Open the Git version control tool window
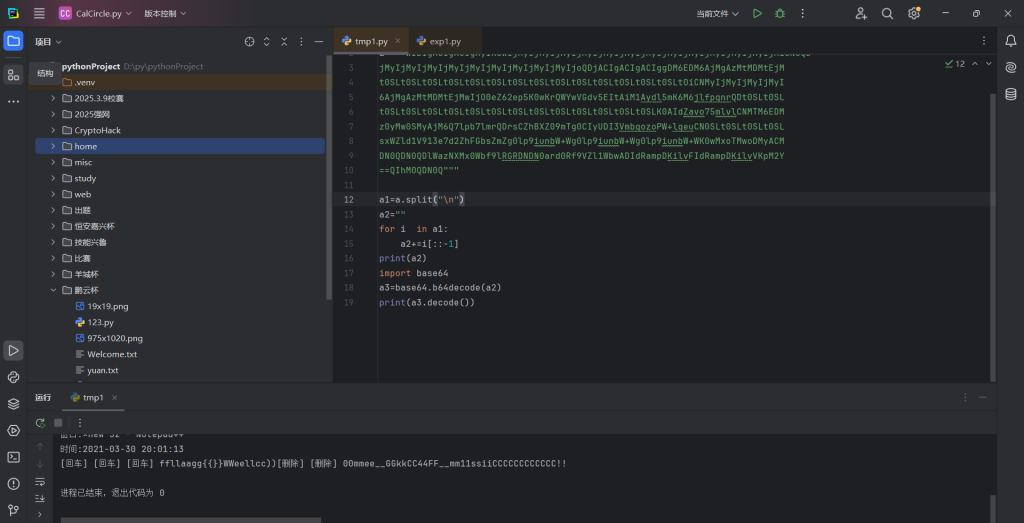Image resolution: width=1024 pixels, height=523 pixels. 13,509
